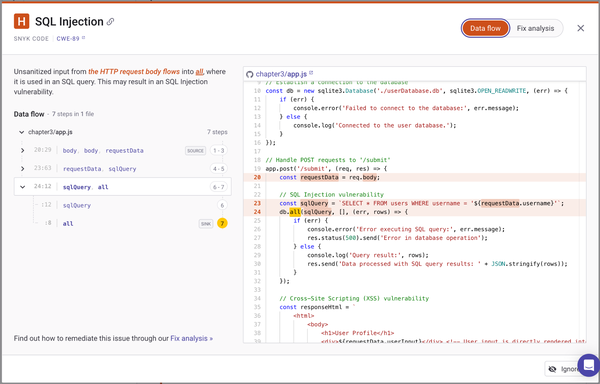Click the eye-slash icon on Ignore button
The image size is (600, 384).
click(x=552, y=369)
